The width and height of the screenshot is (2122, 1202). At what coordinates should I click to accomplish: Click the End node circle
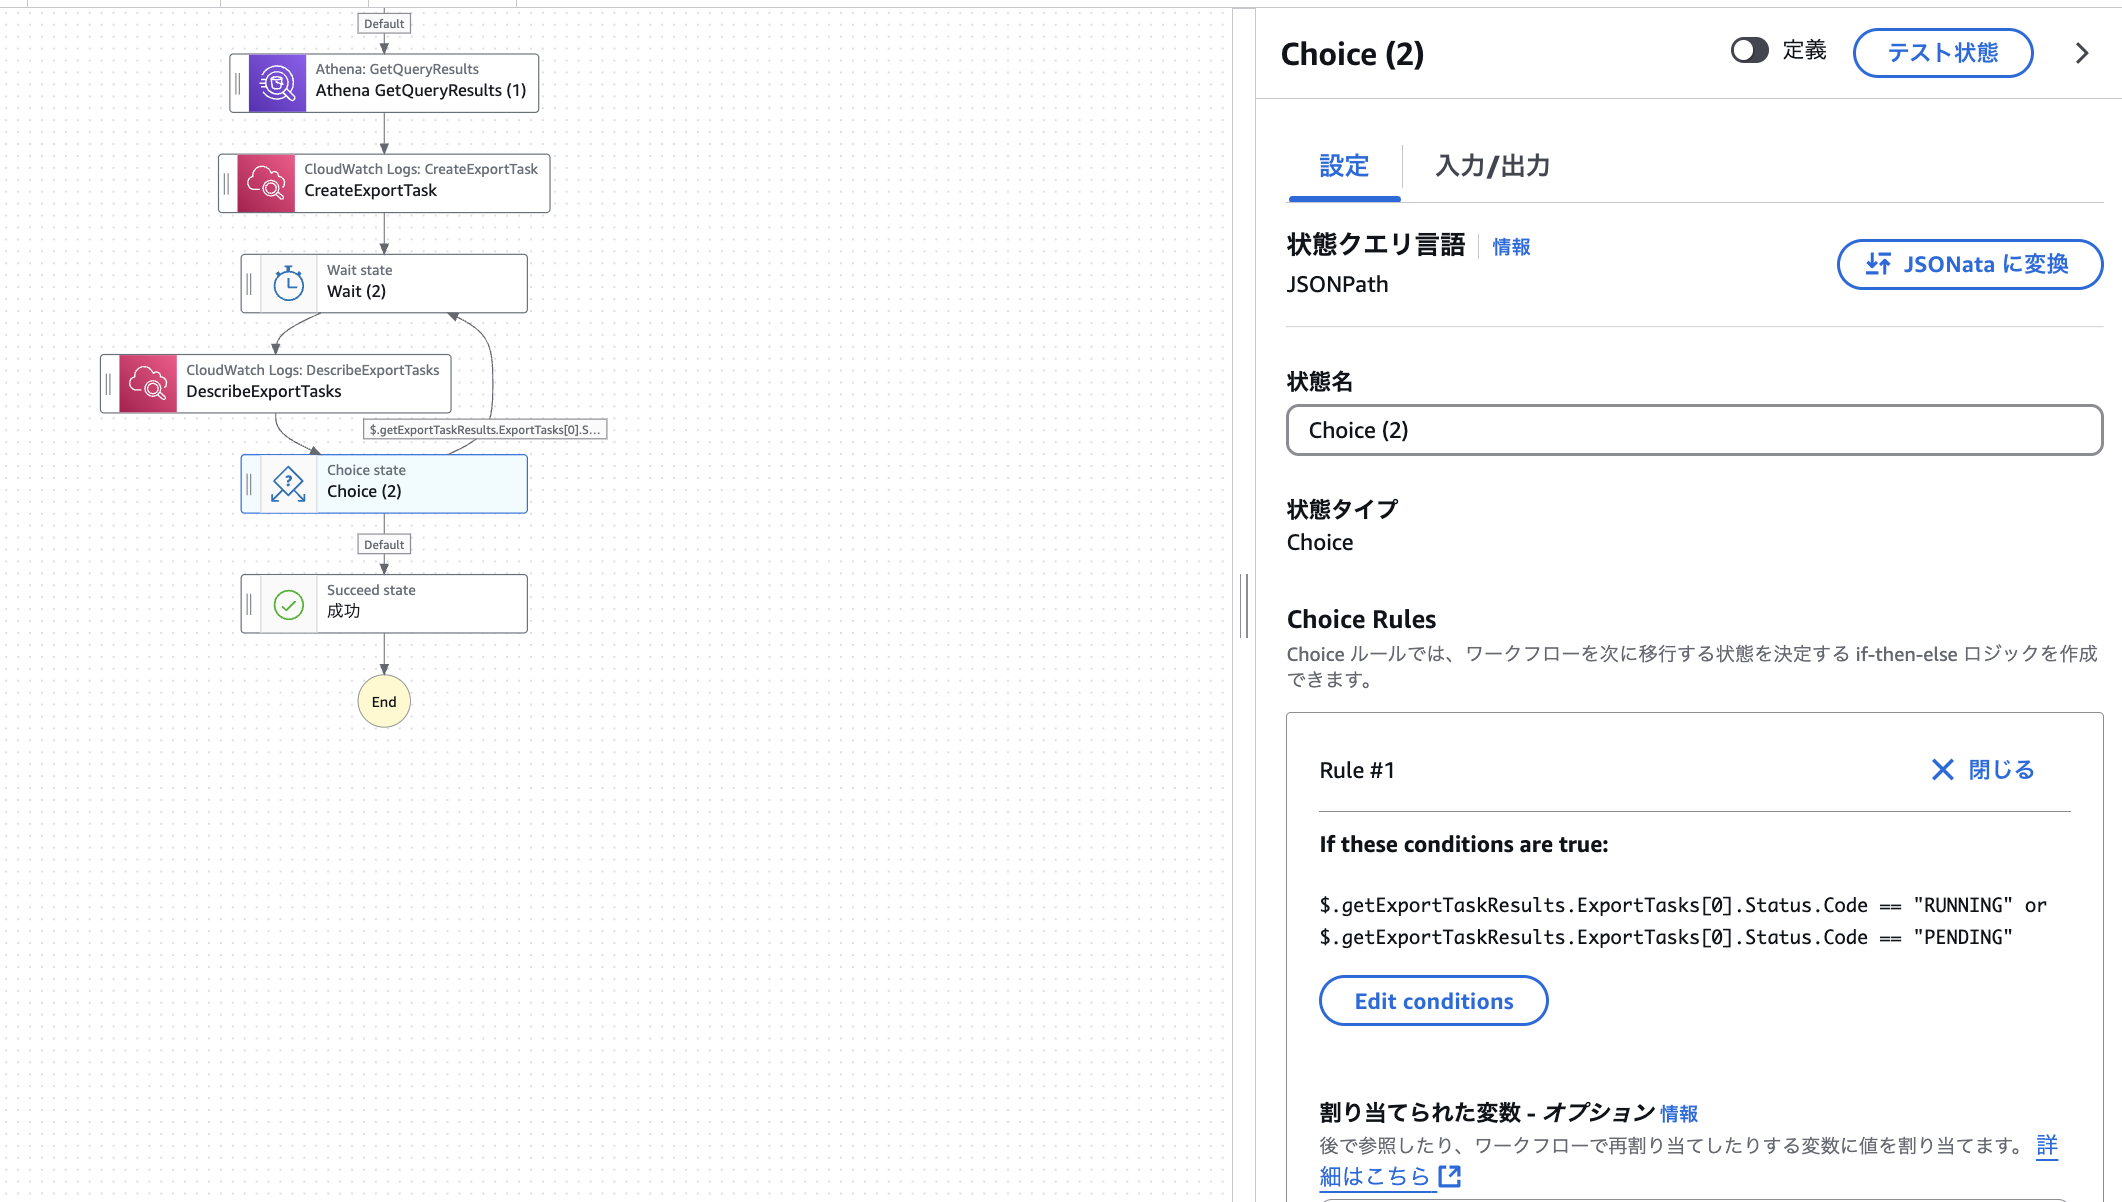point(384,702)
